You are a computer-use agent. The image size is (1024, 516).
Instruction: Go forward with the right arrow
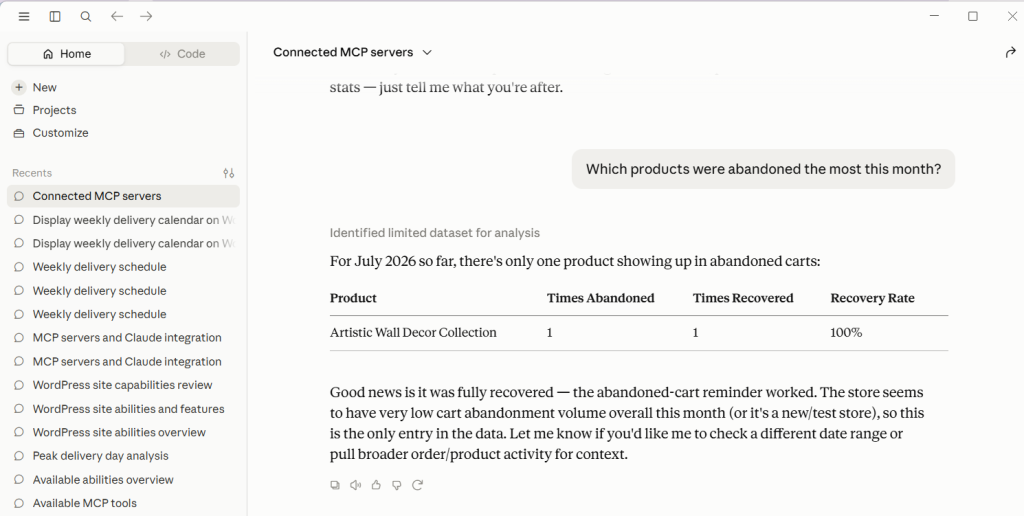146,16
